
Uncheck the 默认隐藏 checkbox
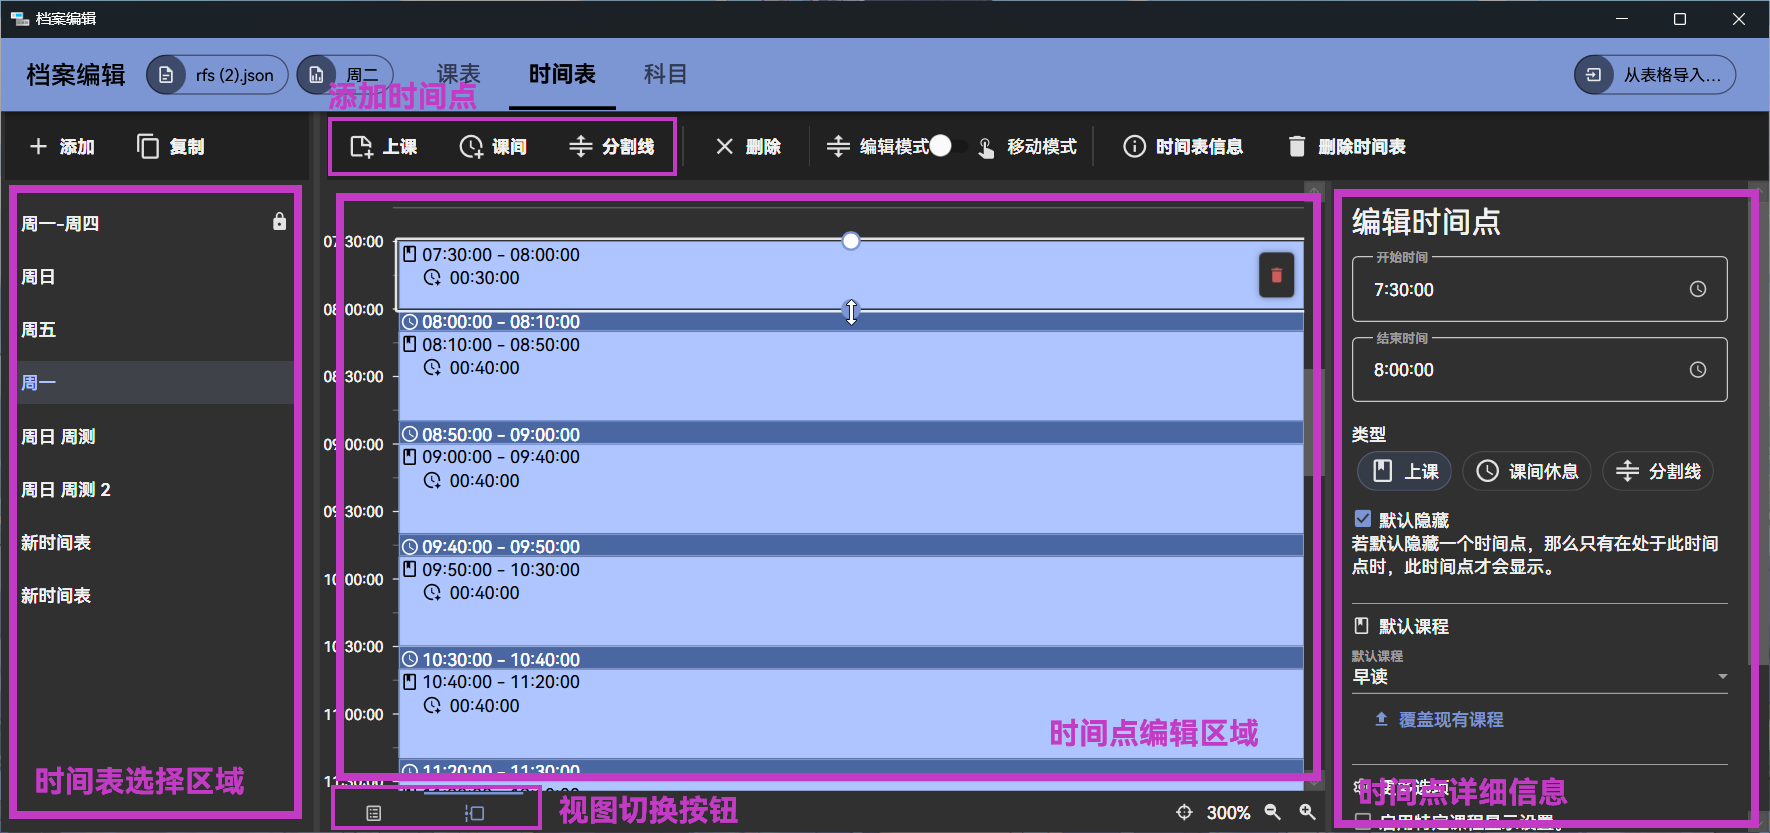[1362, 519]
